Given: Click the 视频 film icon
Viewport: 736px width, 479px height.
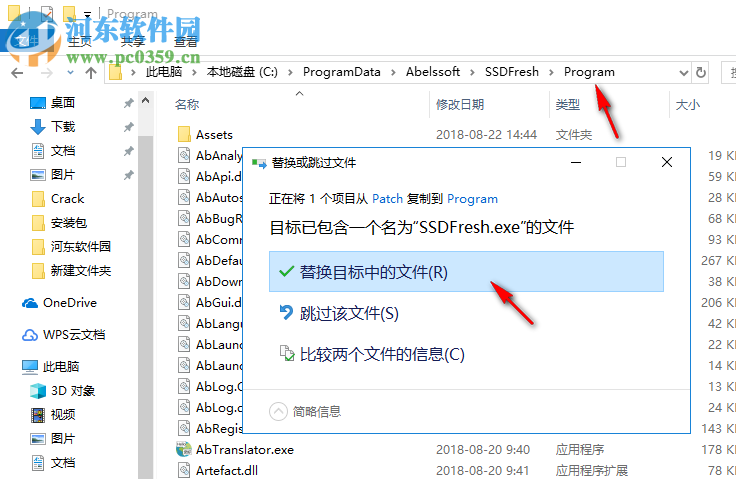Looking at the screenshot, I should pyautogui.click(x=38, y=415).
